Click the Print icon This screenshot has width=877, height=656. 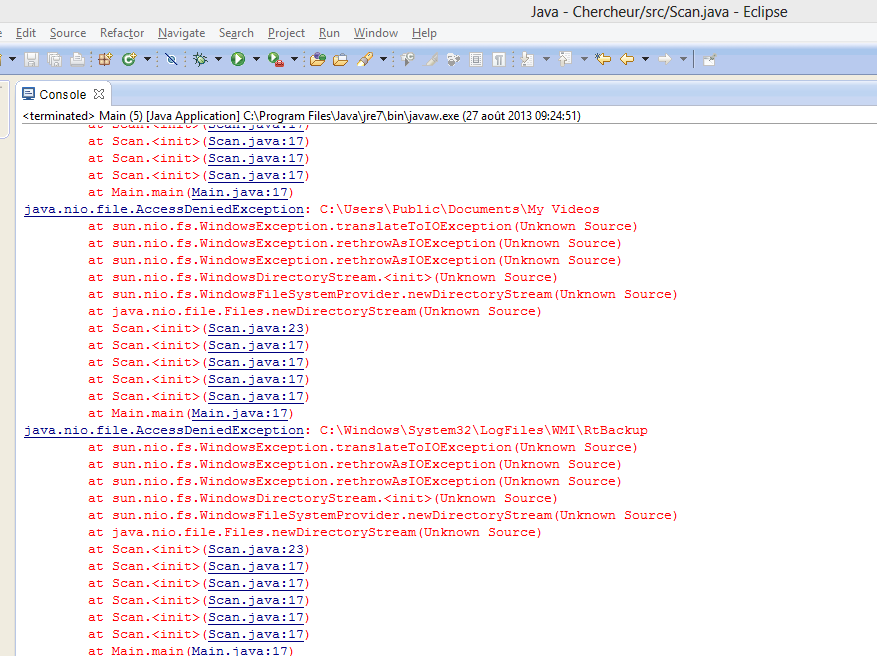[x=75, y=59]
